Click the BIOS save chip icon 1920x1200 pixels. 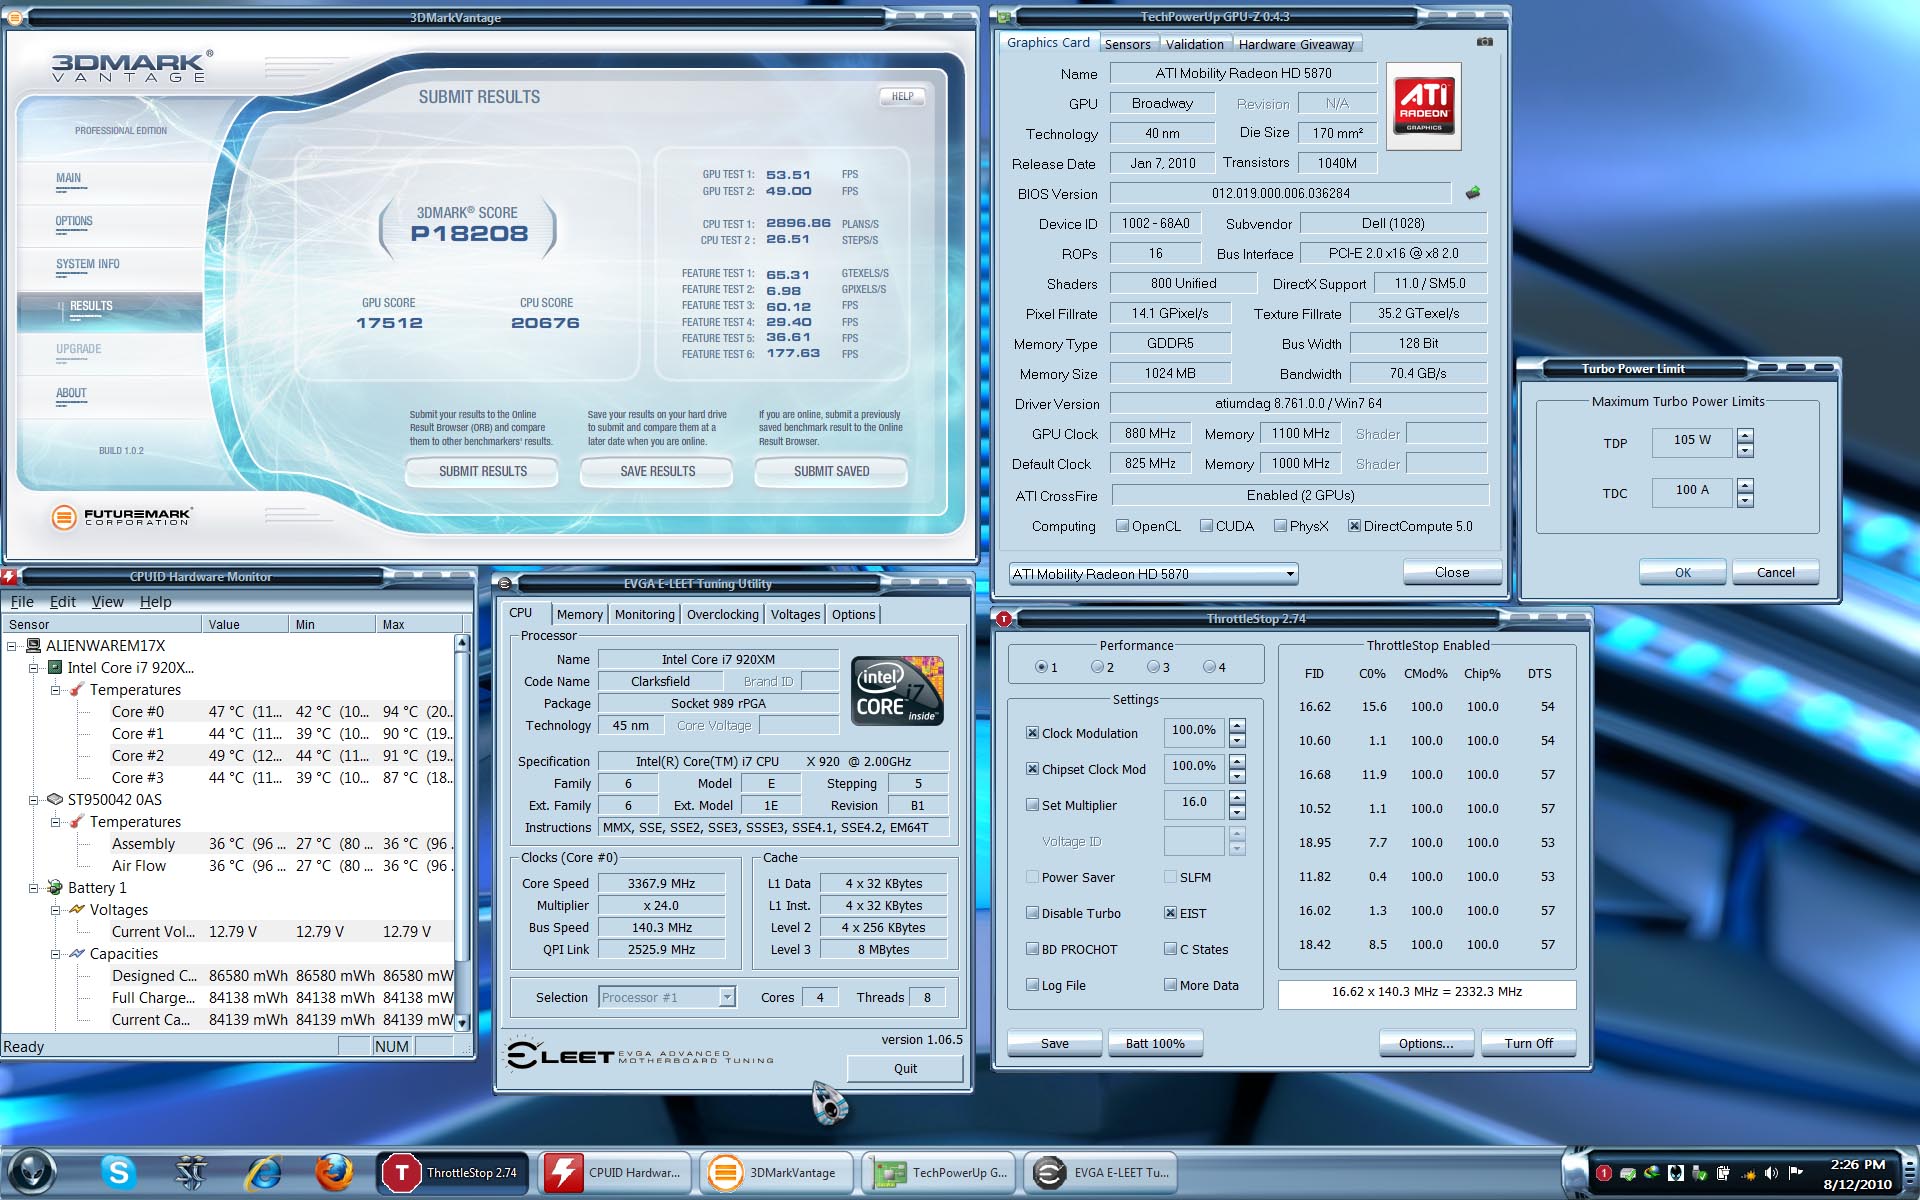click(x=1473, y=193)
